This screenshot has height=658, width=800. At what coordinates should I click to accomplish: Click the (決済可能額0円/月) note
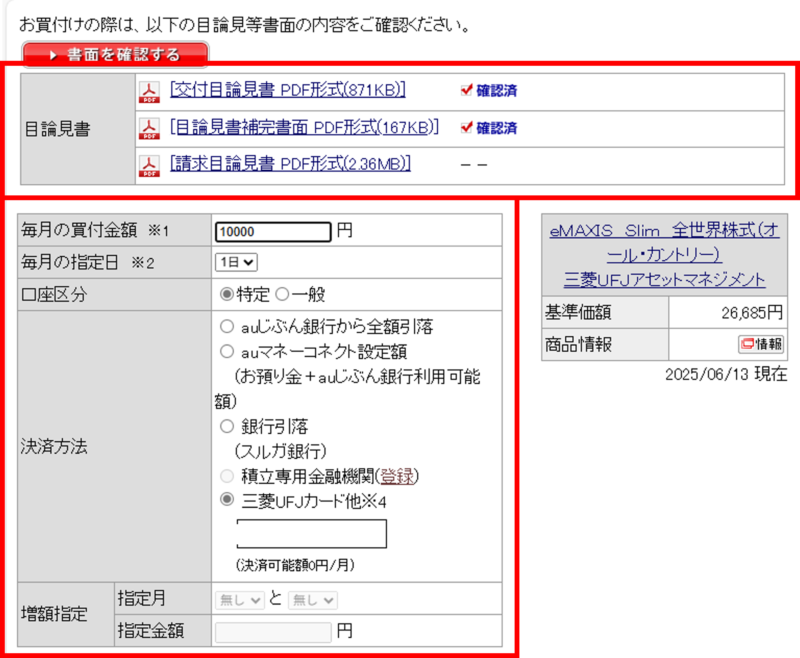(x=295, y=565)
